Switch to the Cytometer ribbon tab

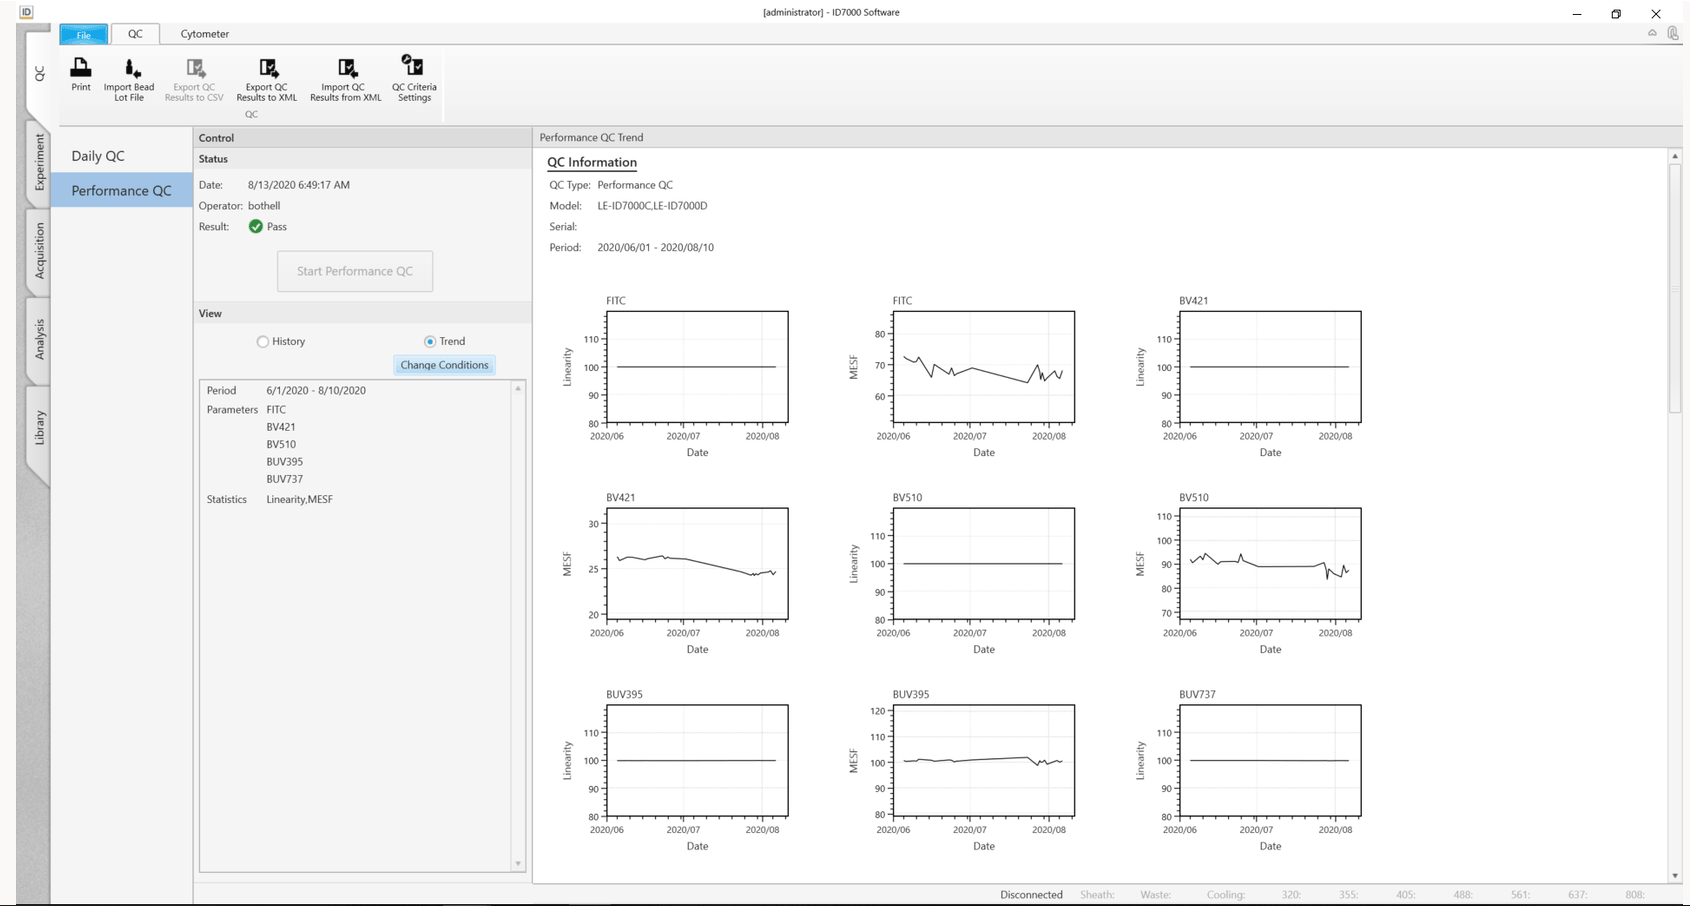(x=204, y=34)
